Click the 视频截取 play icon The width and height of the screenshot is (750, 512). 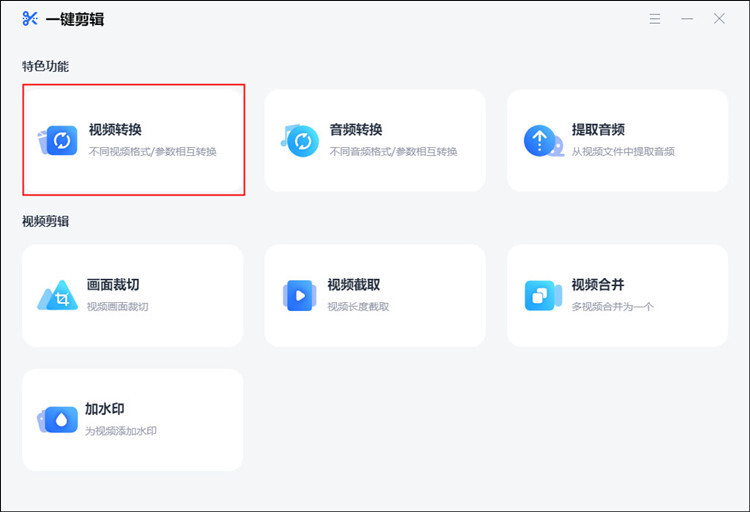[299, 295]
